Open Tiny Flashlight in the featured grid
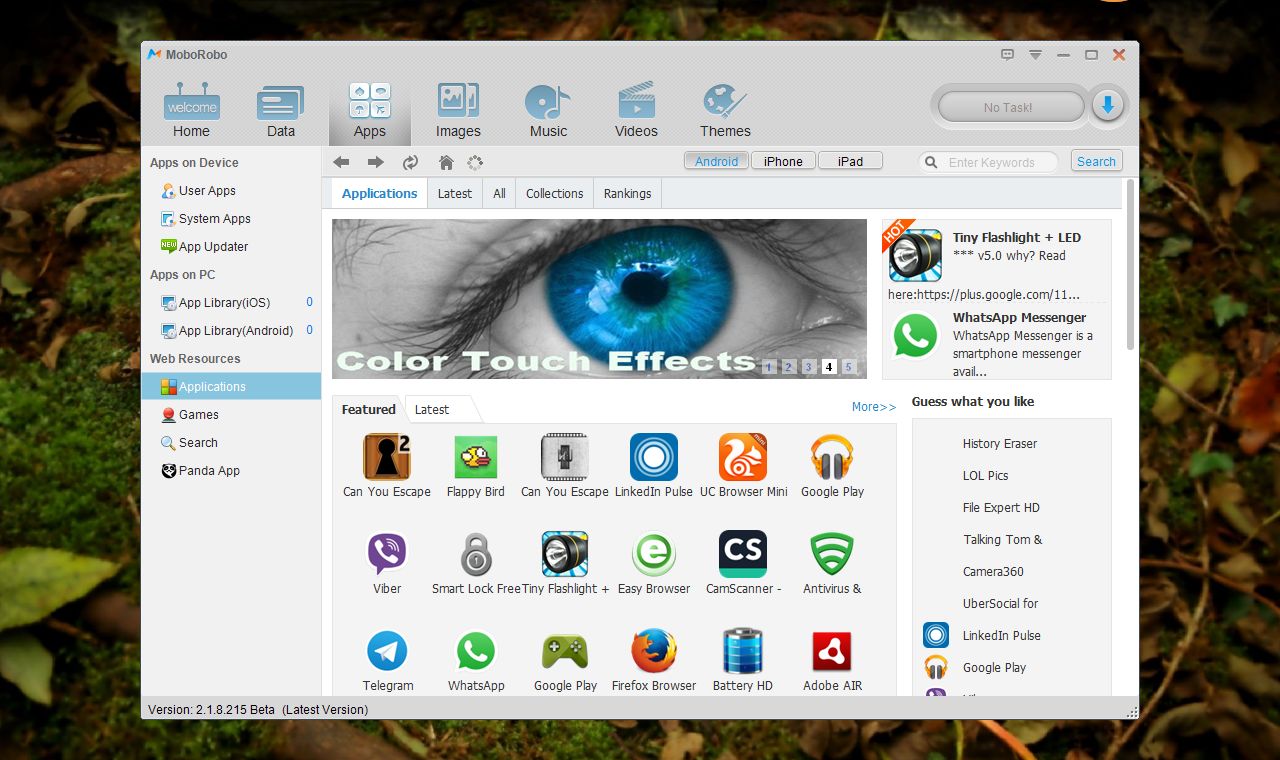 (565, 564)
